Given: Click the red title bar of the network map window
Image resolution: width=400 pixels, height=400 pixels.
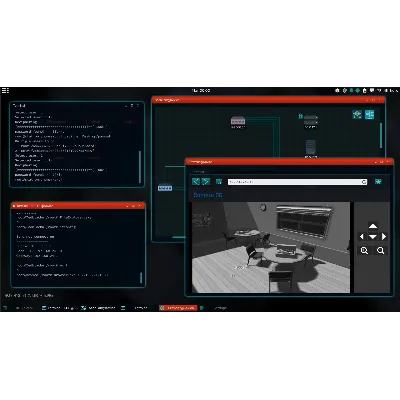Looking at the screenshot, I should coord(268,100).
